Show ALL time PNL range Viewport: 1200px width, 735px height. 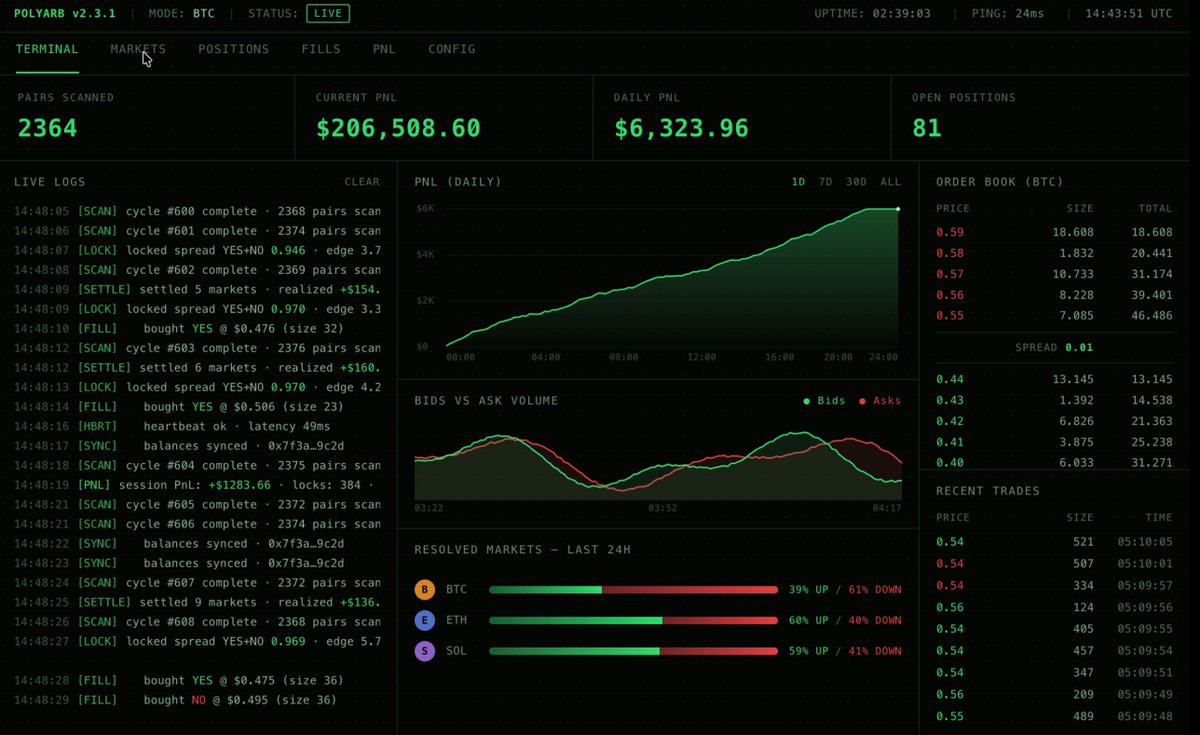890,182
